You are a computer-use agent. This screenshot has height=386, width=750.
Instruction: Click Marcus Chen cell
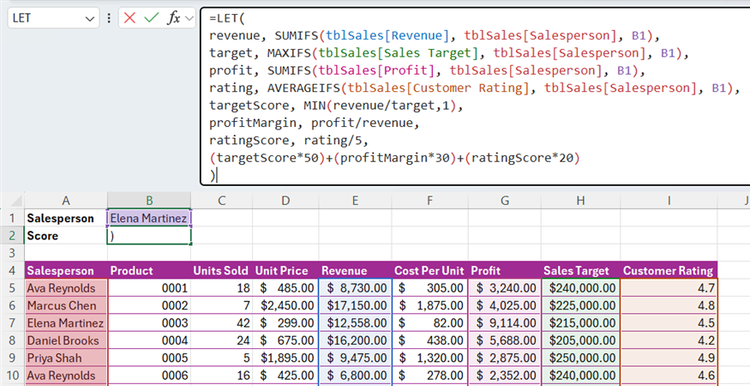66,306
